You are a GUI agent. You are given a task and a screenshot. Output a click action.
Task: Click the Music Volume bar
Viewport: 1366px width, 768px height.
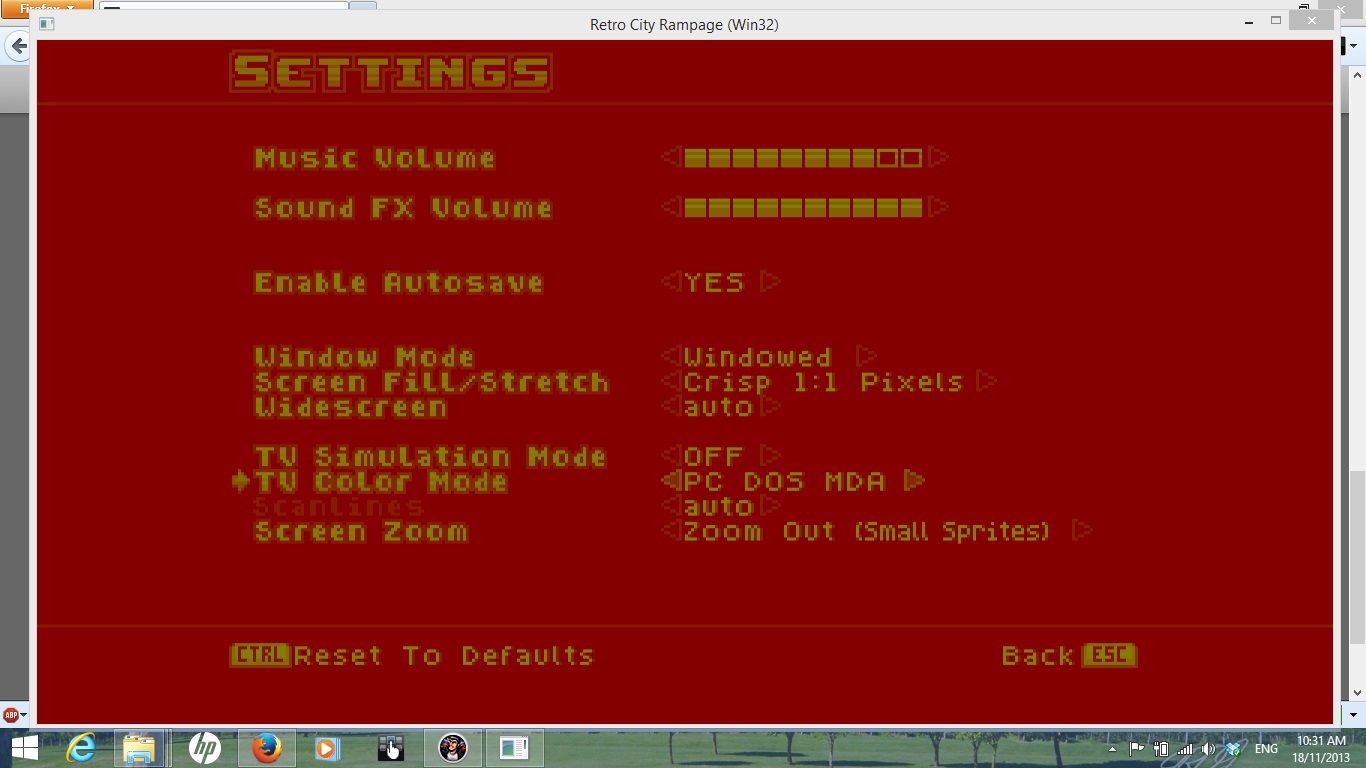coord(803,157)
